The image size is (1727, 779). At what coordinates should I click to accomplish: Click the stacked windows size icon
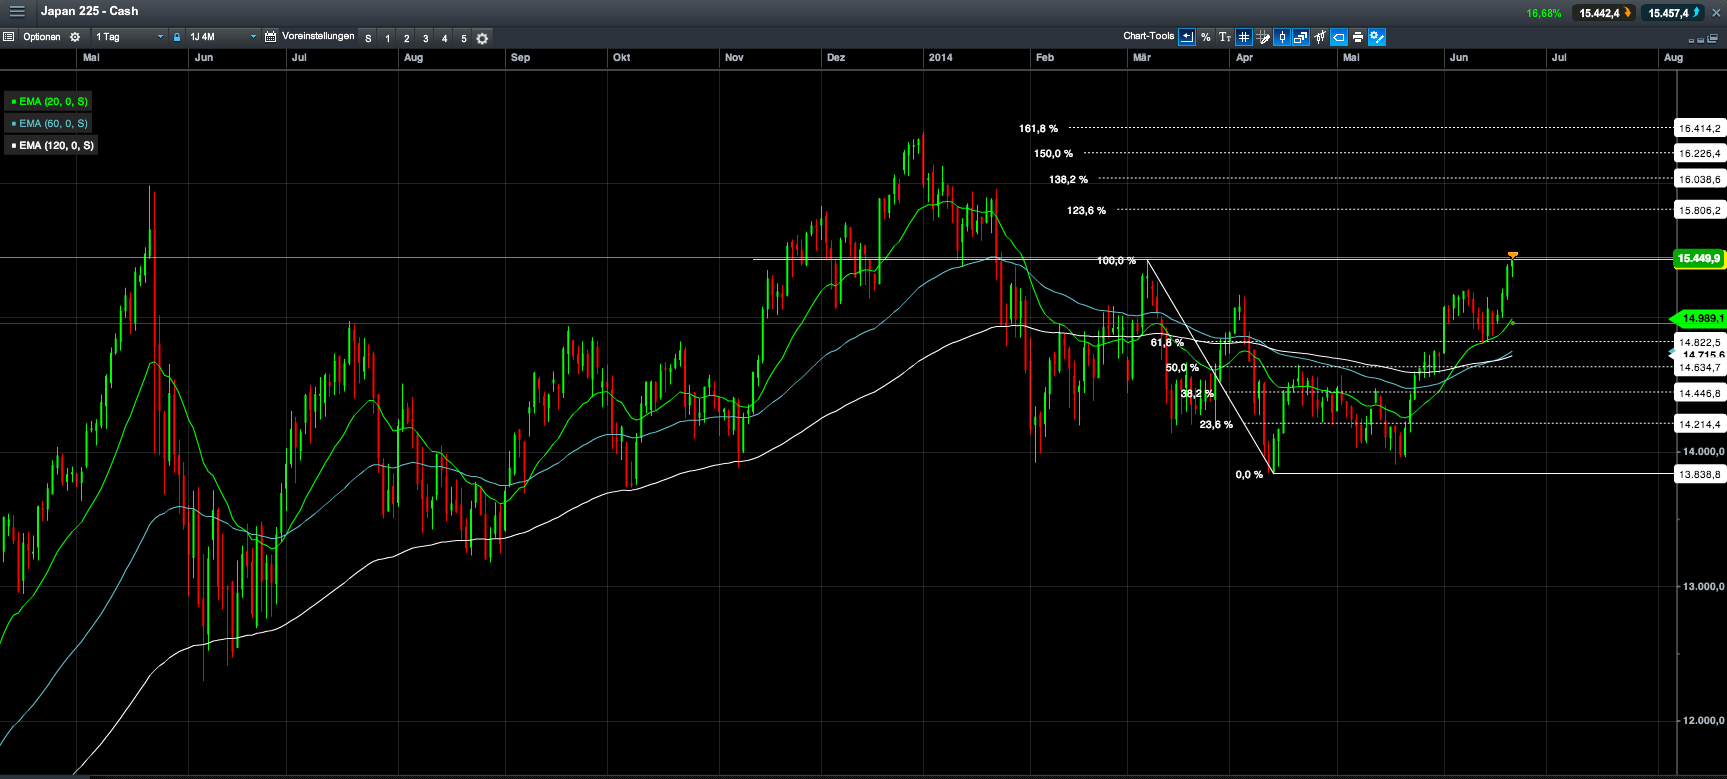[1711, 38]
